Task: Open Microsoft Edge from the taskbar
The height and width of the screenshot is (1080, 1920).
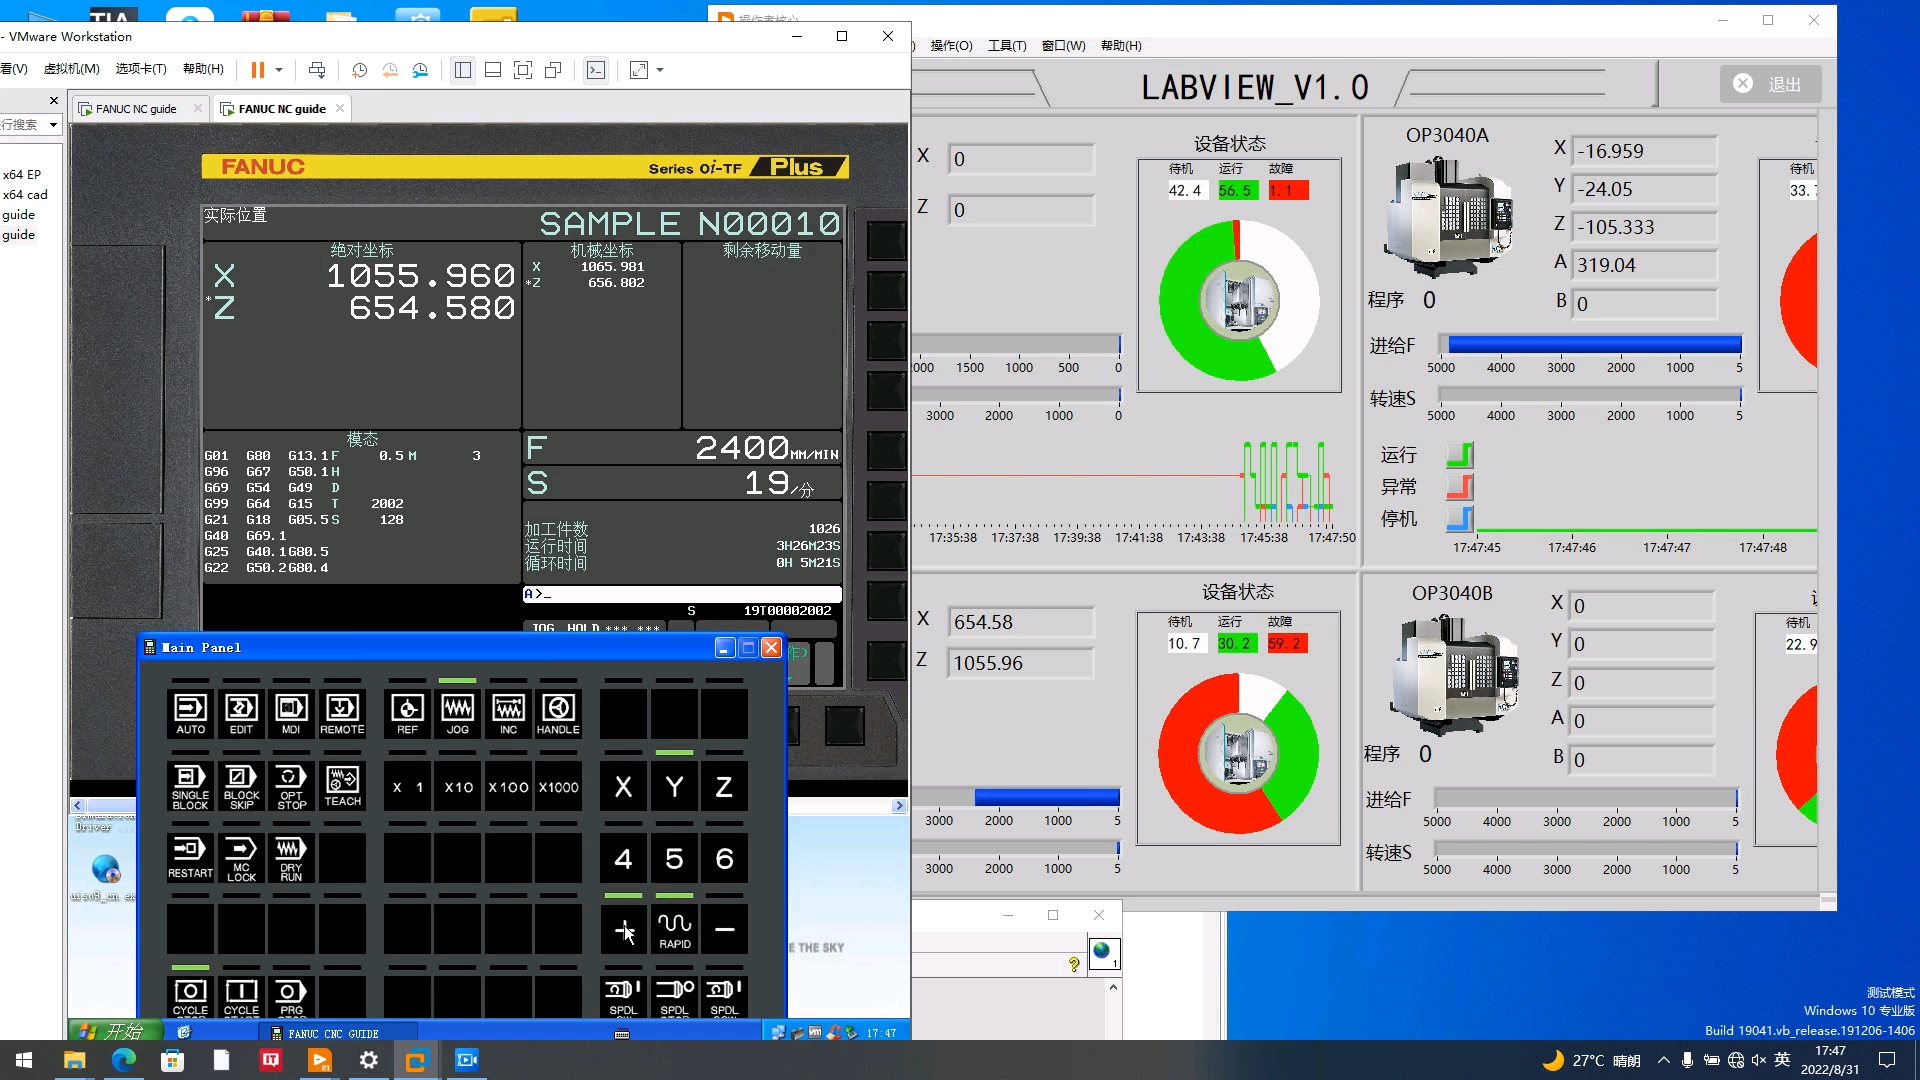Action: [x=124, y=1060]
